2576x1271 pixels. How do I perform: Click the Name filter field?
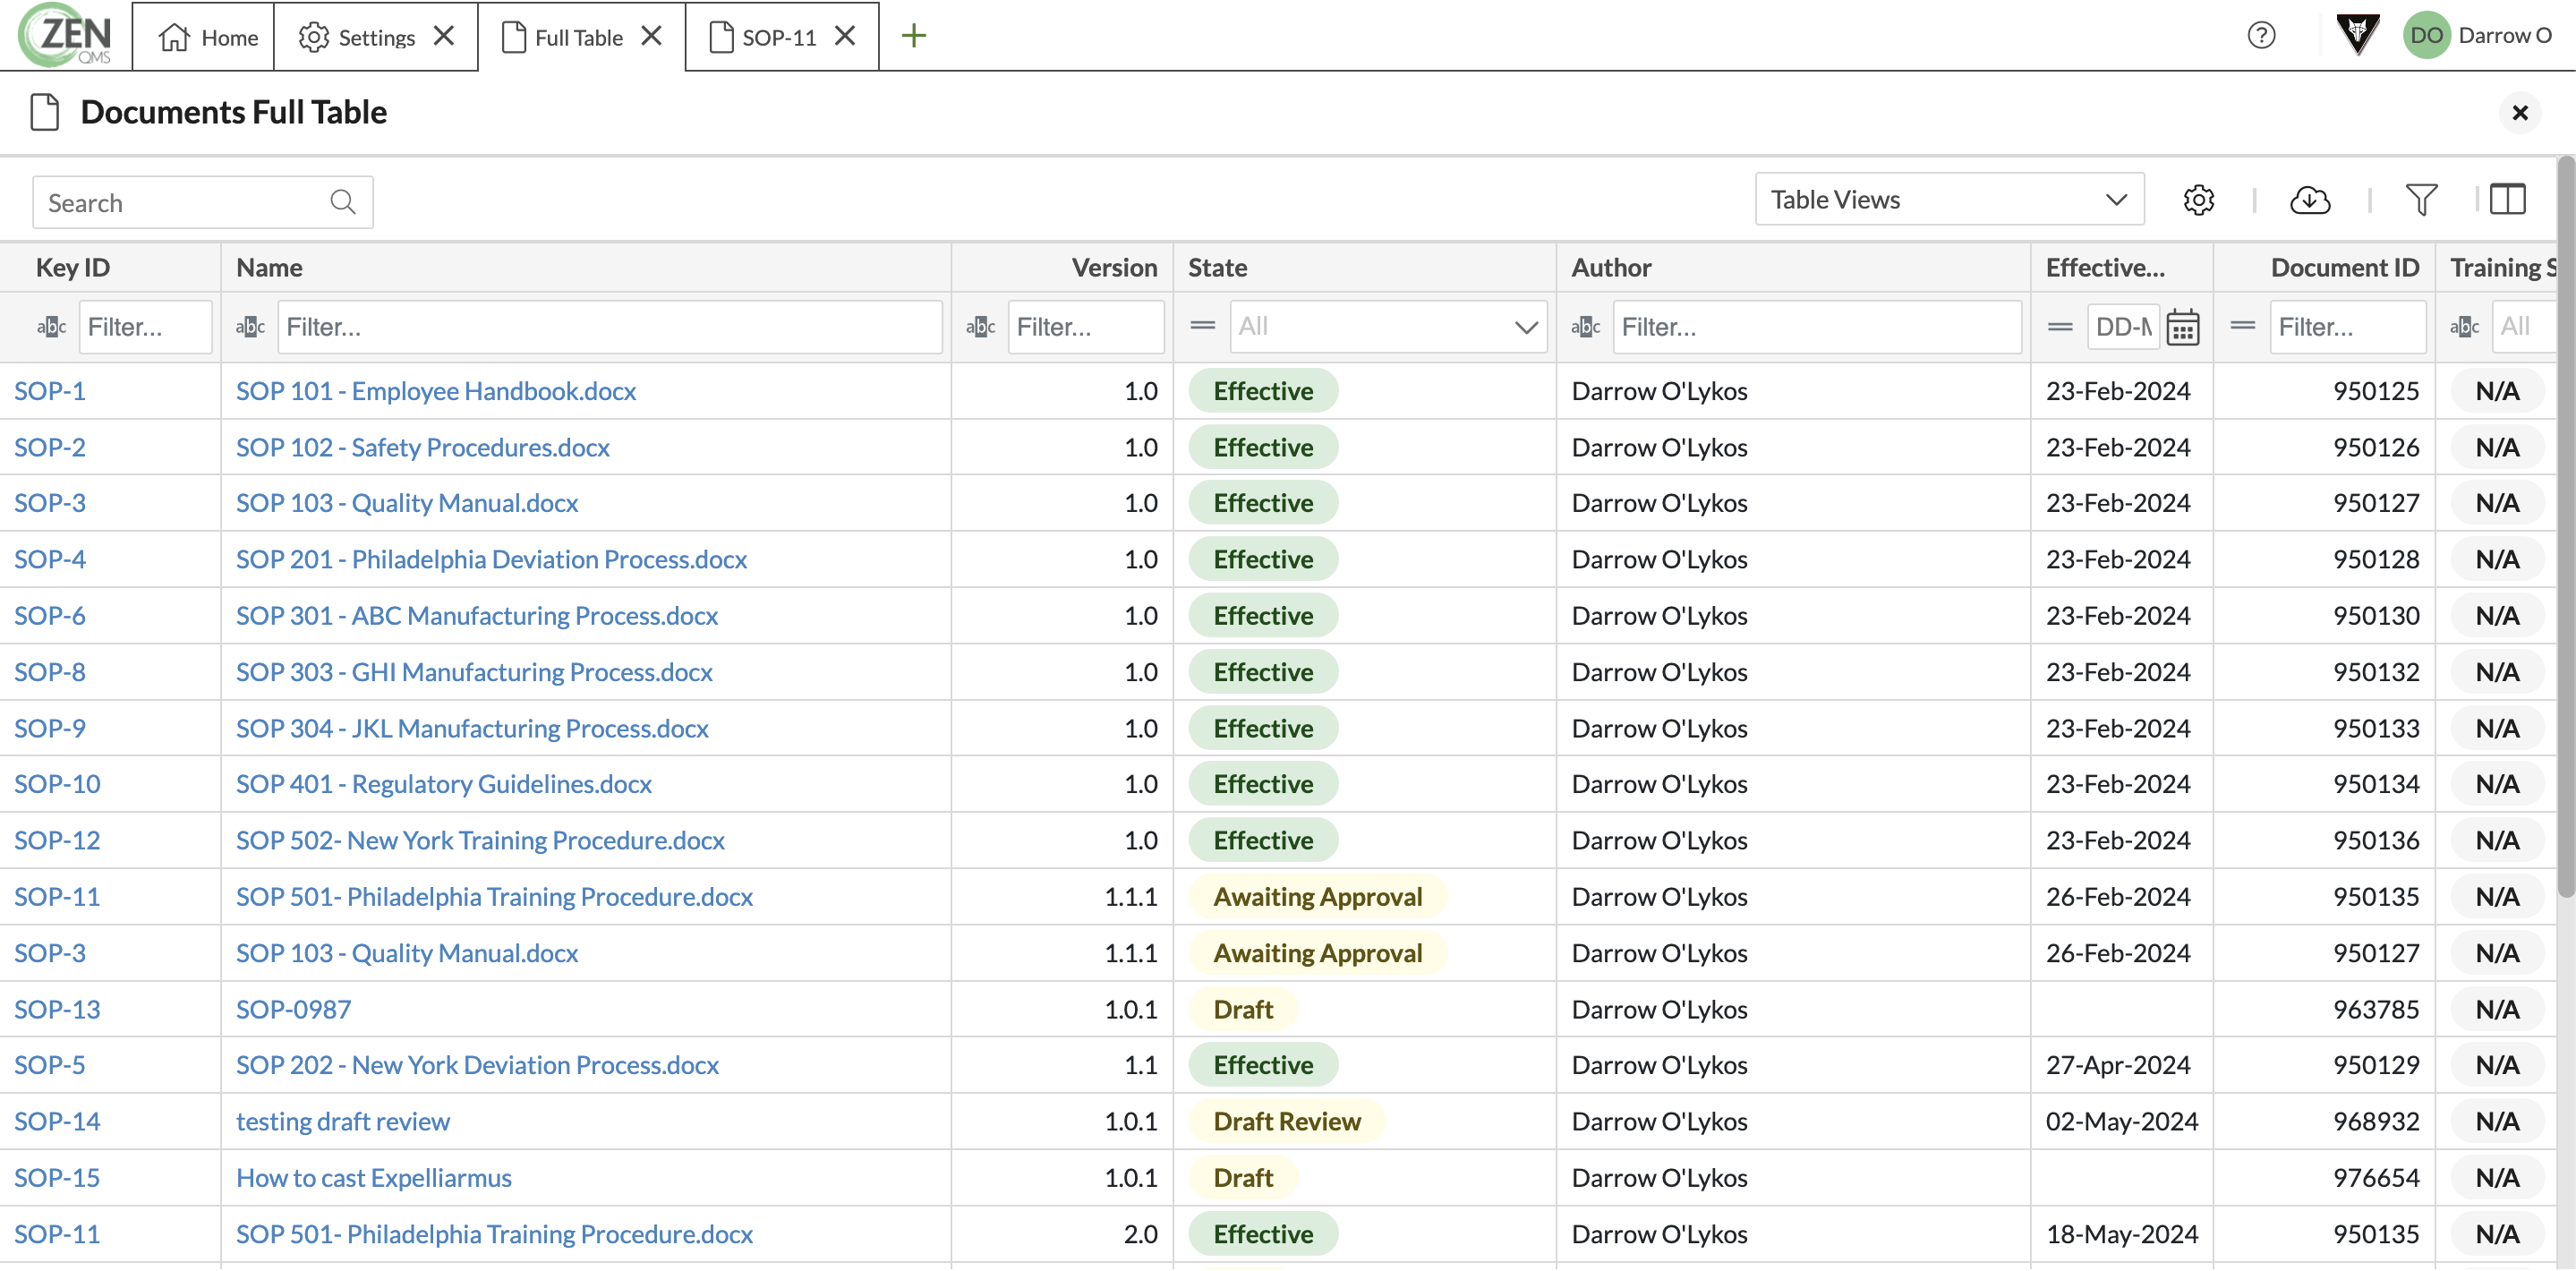(x=609, y=327)
